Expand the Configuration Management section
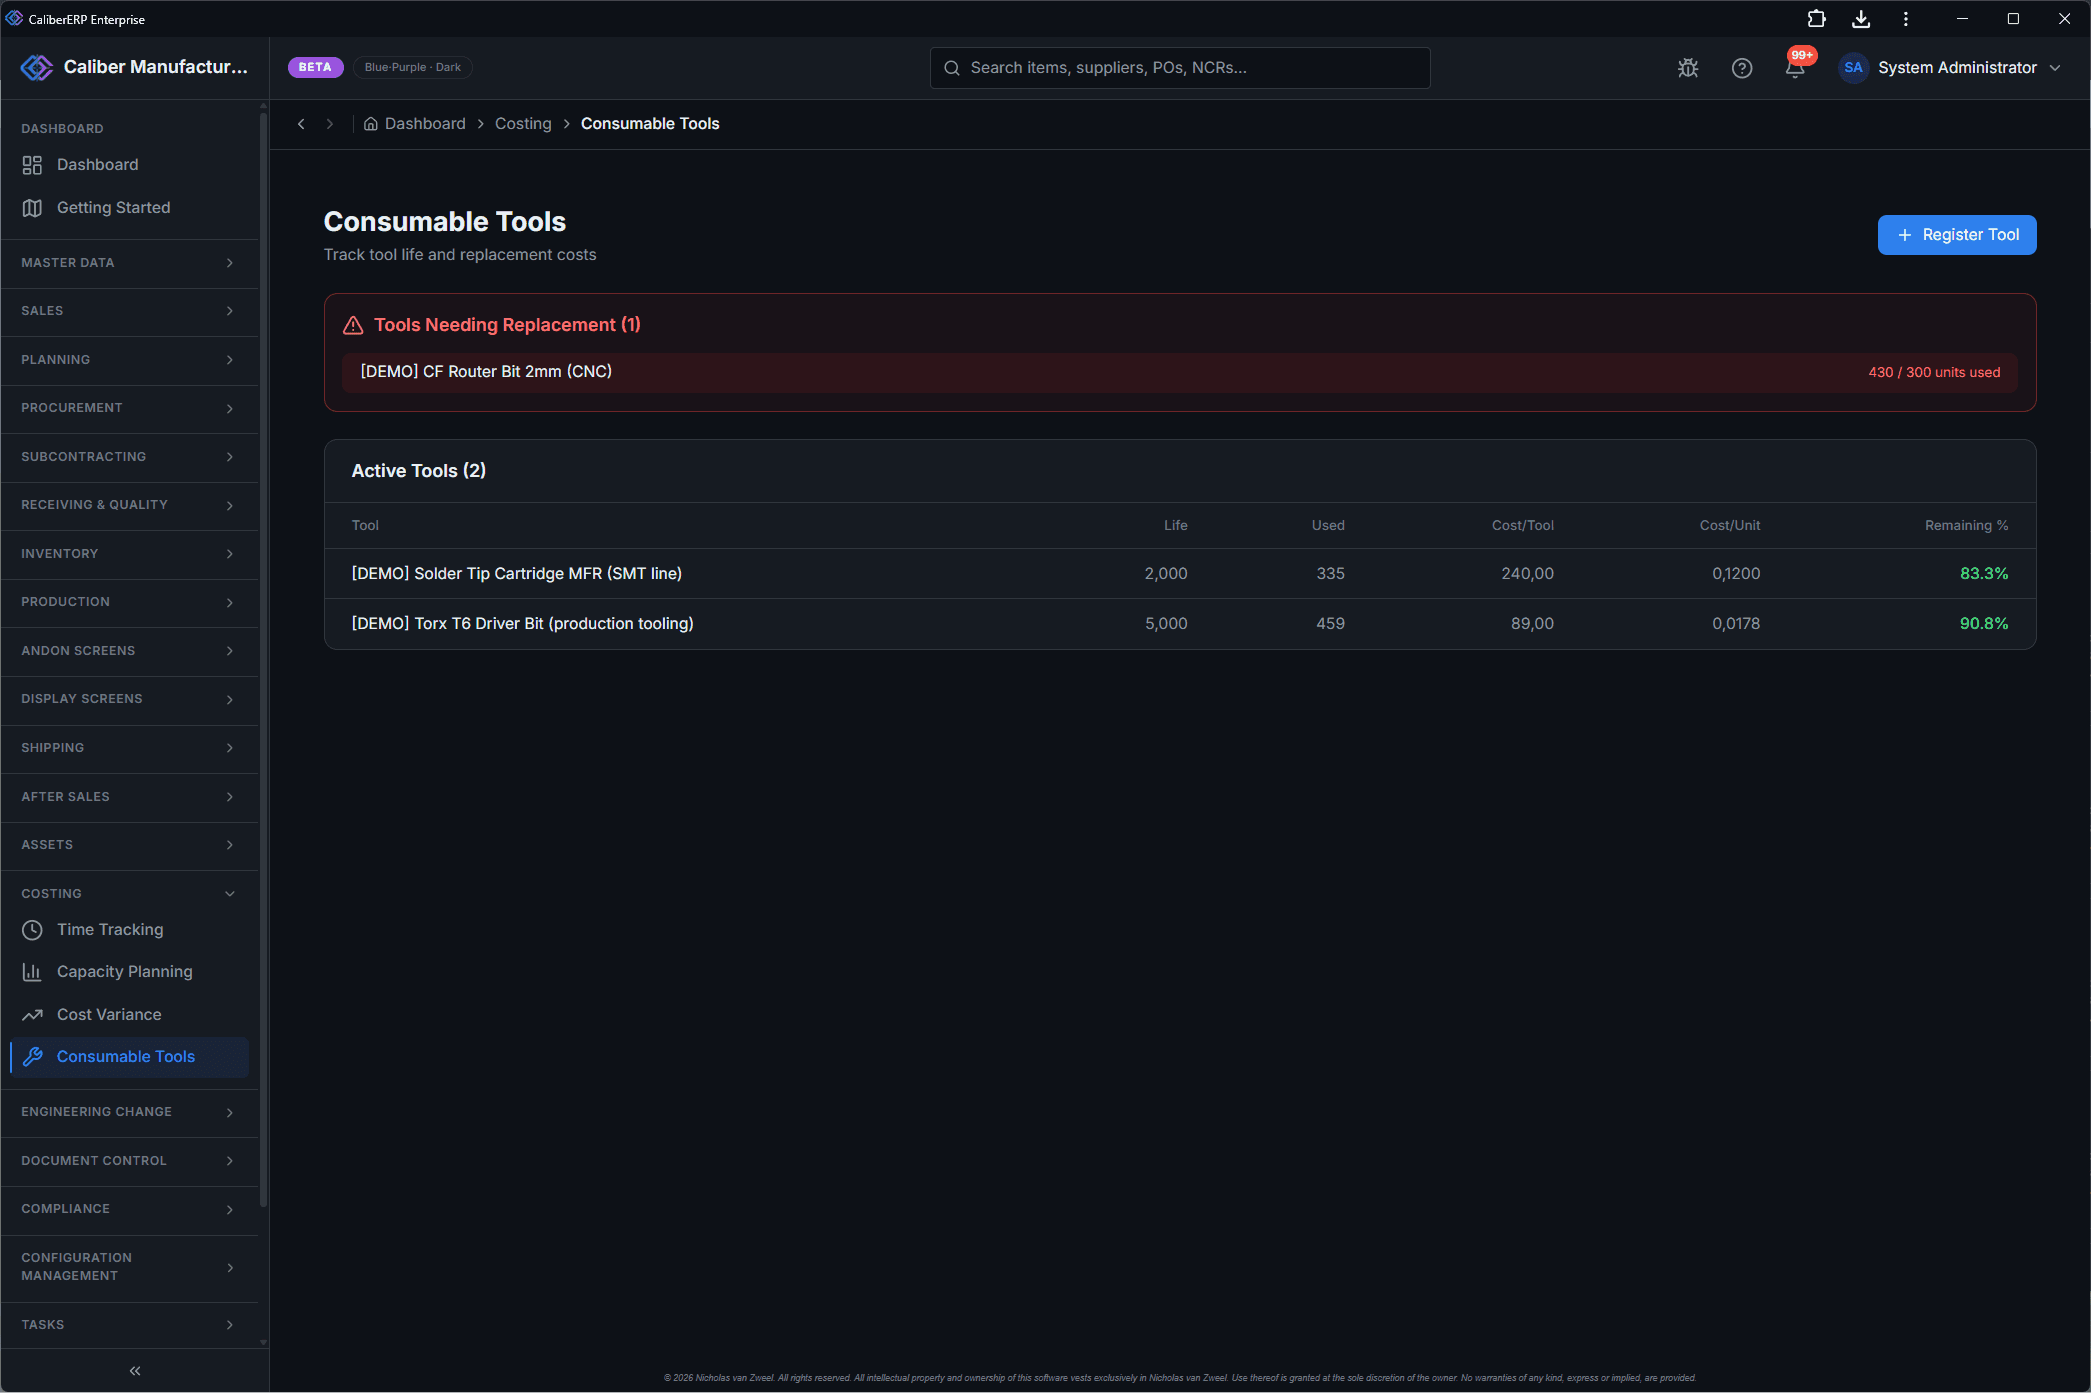 point(129,1267)
